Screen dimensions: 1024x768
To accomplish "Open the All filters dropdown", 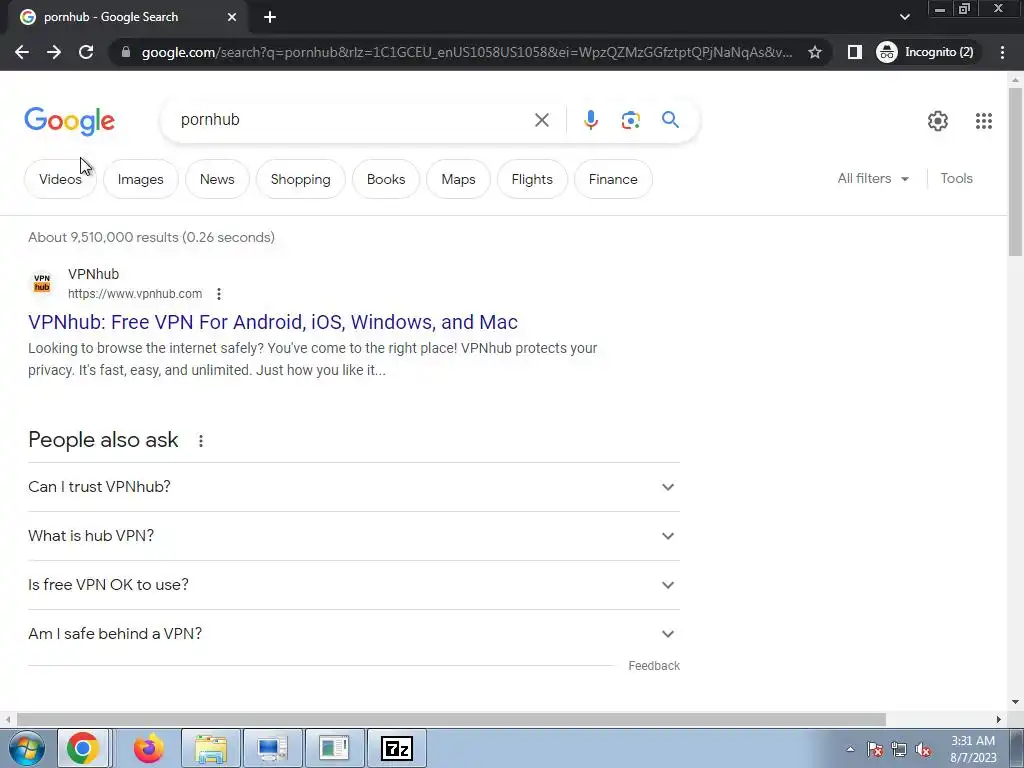I will 873,178.
